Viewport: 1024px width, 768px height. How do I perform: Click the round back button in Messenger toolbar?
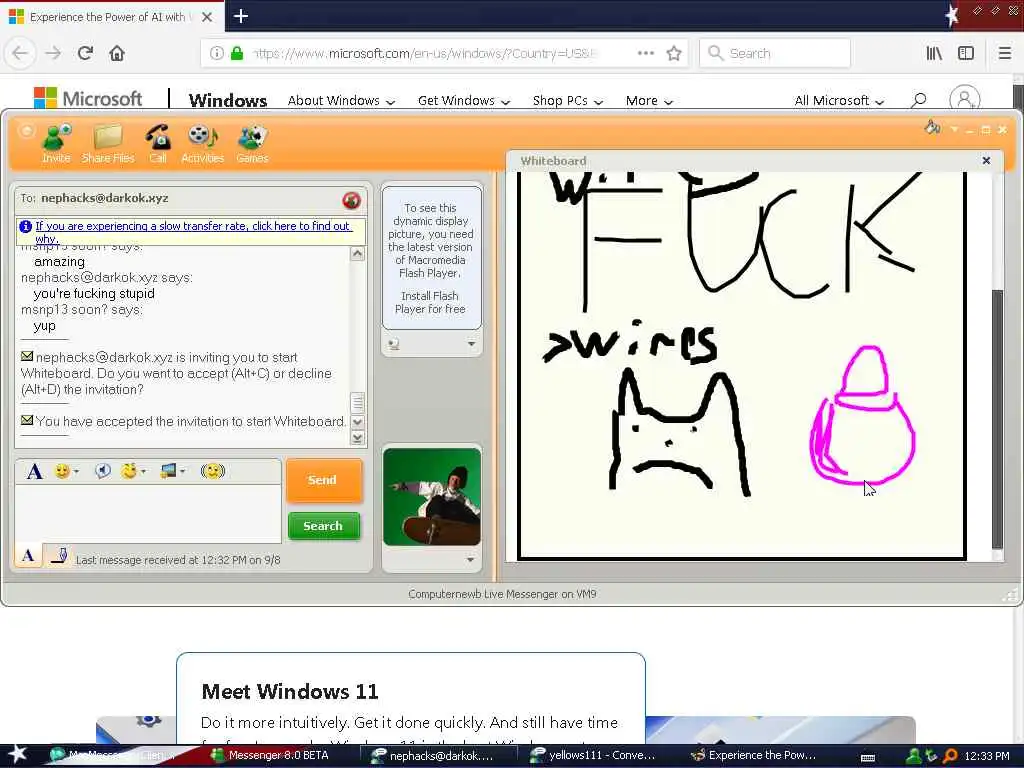[x=26, y=131]
